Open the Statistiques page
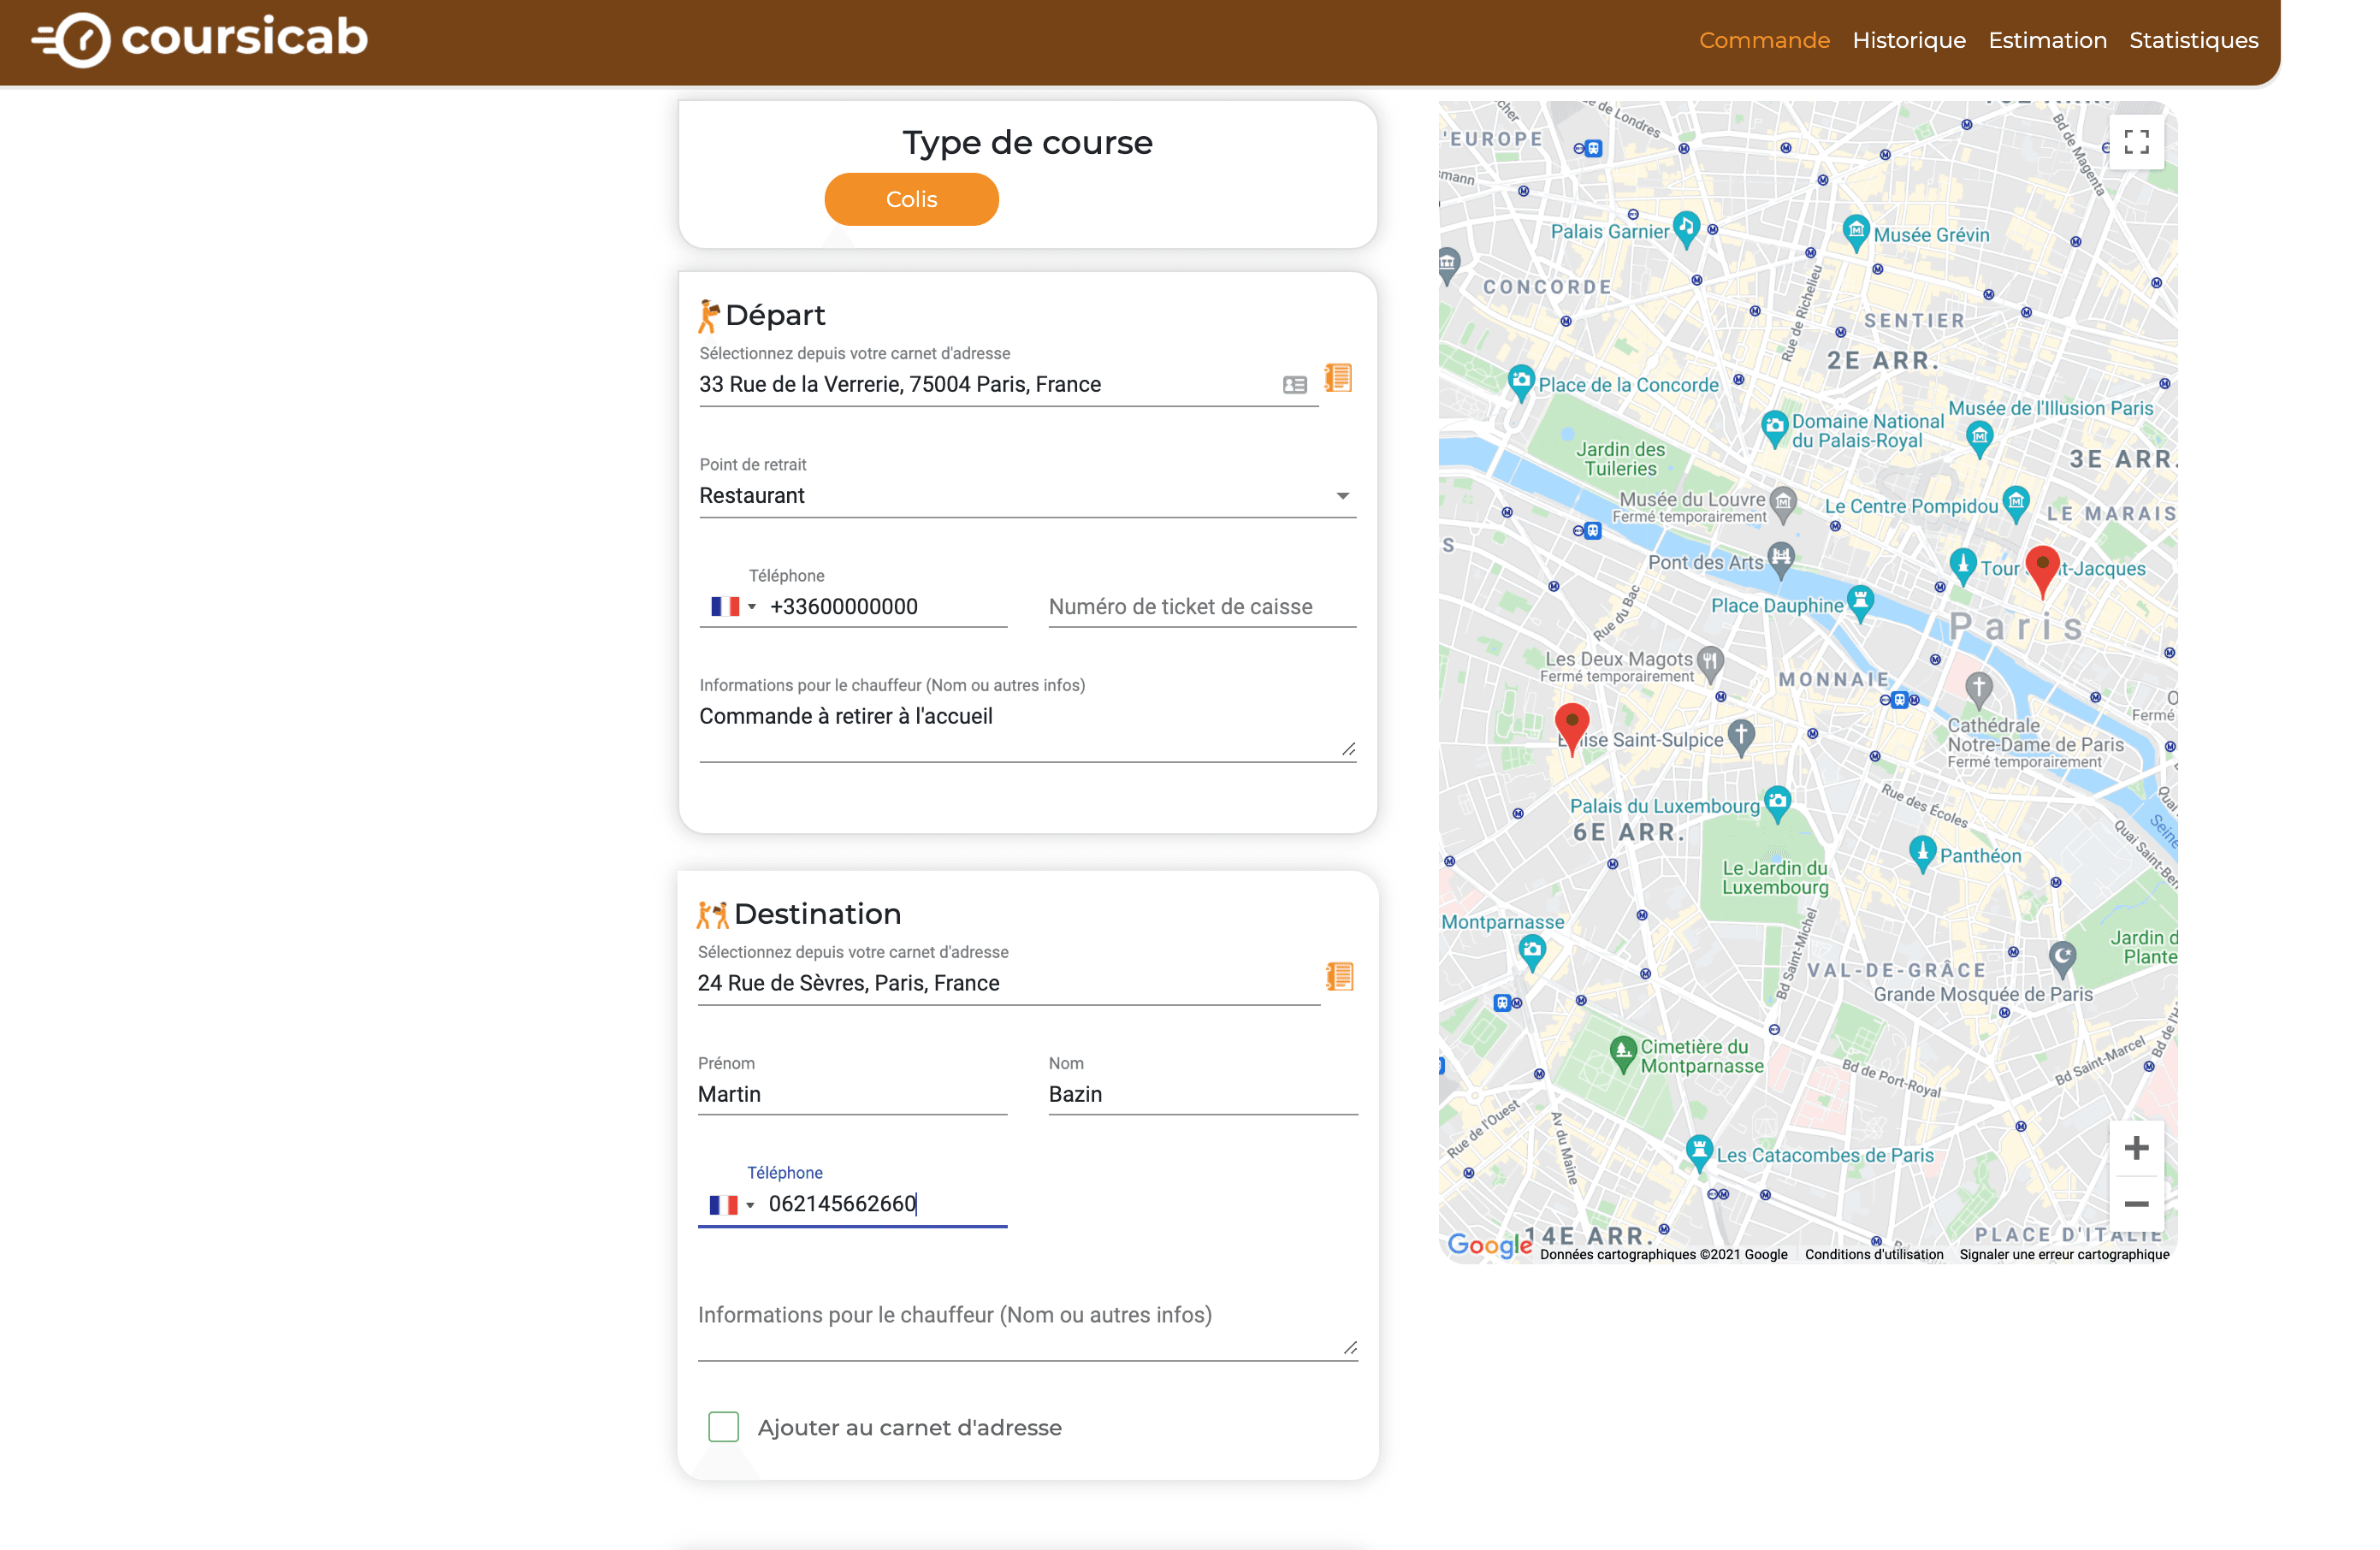The height and width of the screenshot is (1550, 2380). 2193,40
